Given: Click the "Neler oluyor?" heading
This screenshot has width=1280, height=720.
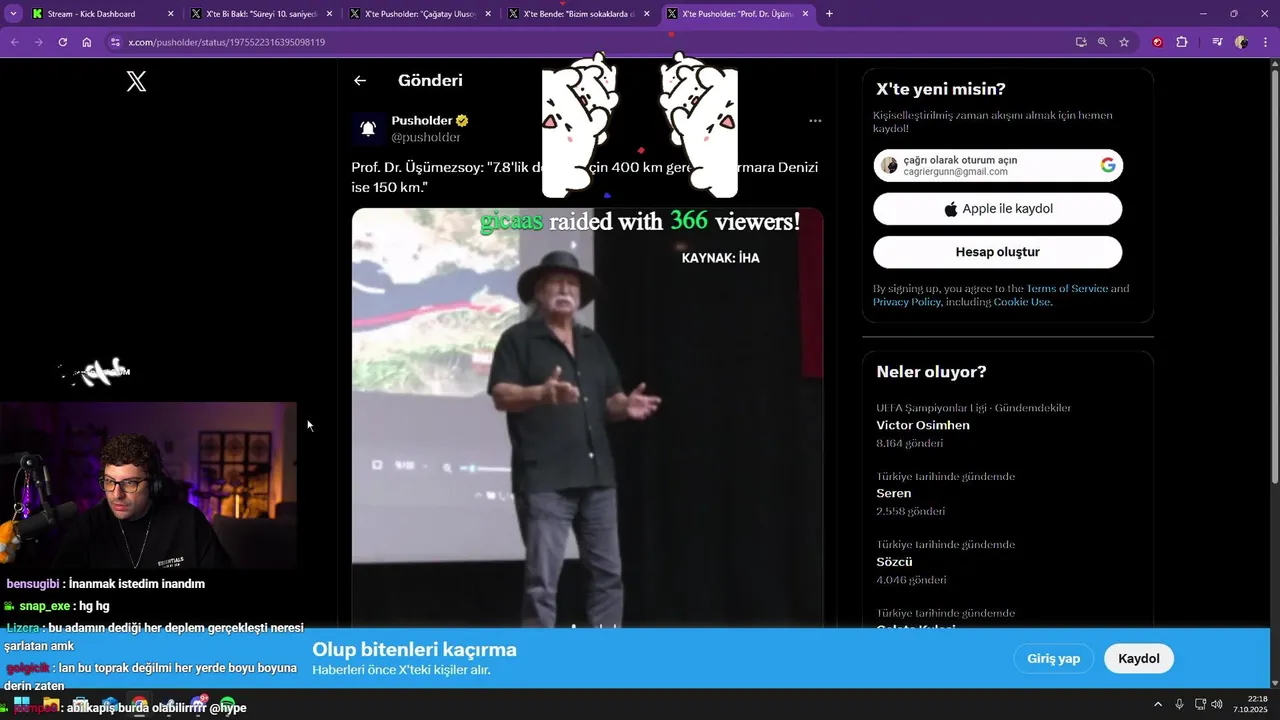Looking at the screenshot, I should click(x=931, y=372).
